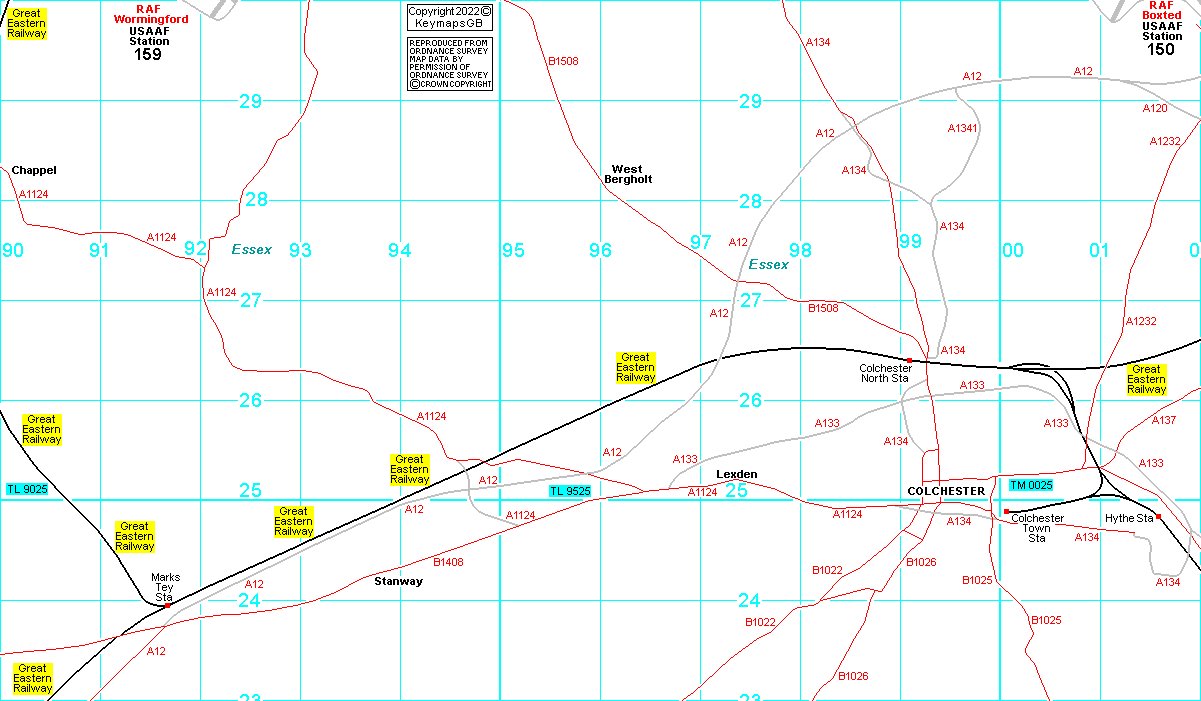Select the West Bergholt place name
Viewport: 1201px width, 701px height.
[627, 174]
